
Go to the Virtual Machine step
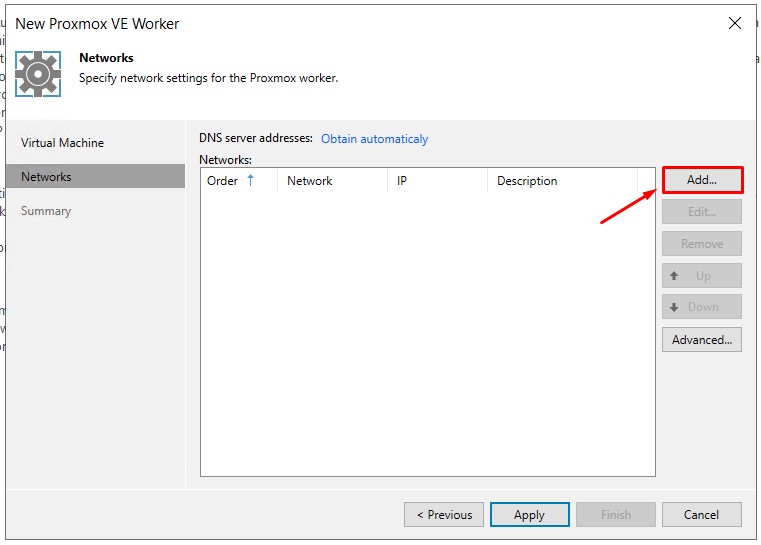click(x=62, y=143)
